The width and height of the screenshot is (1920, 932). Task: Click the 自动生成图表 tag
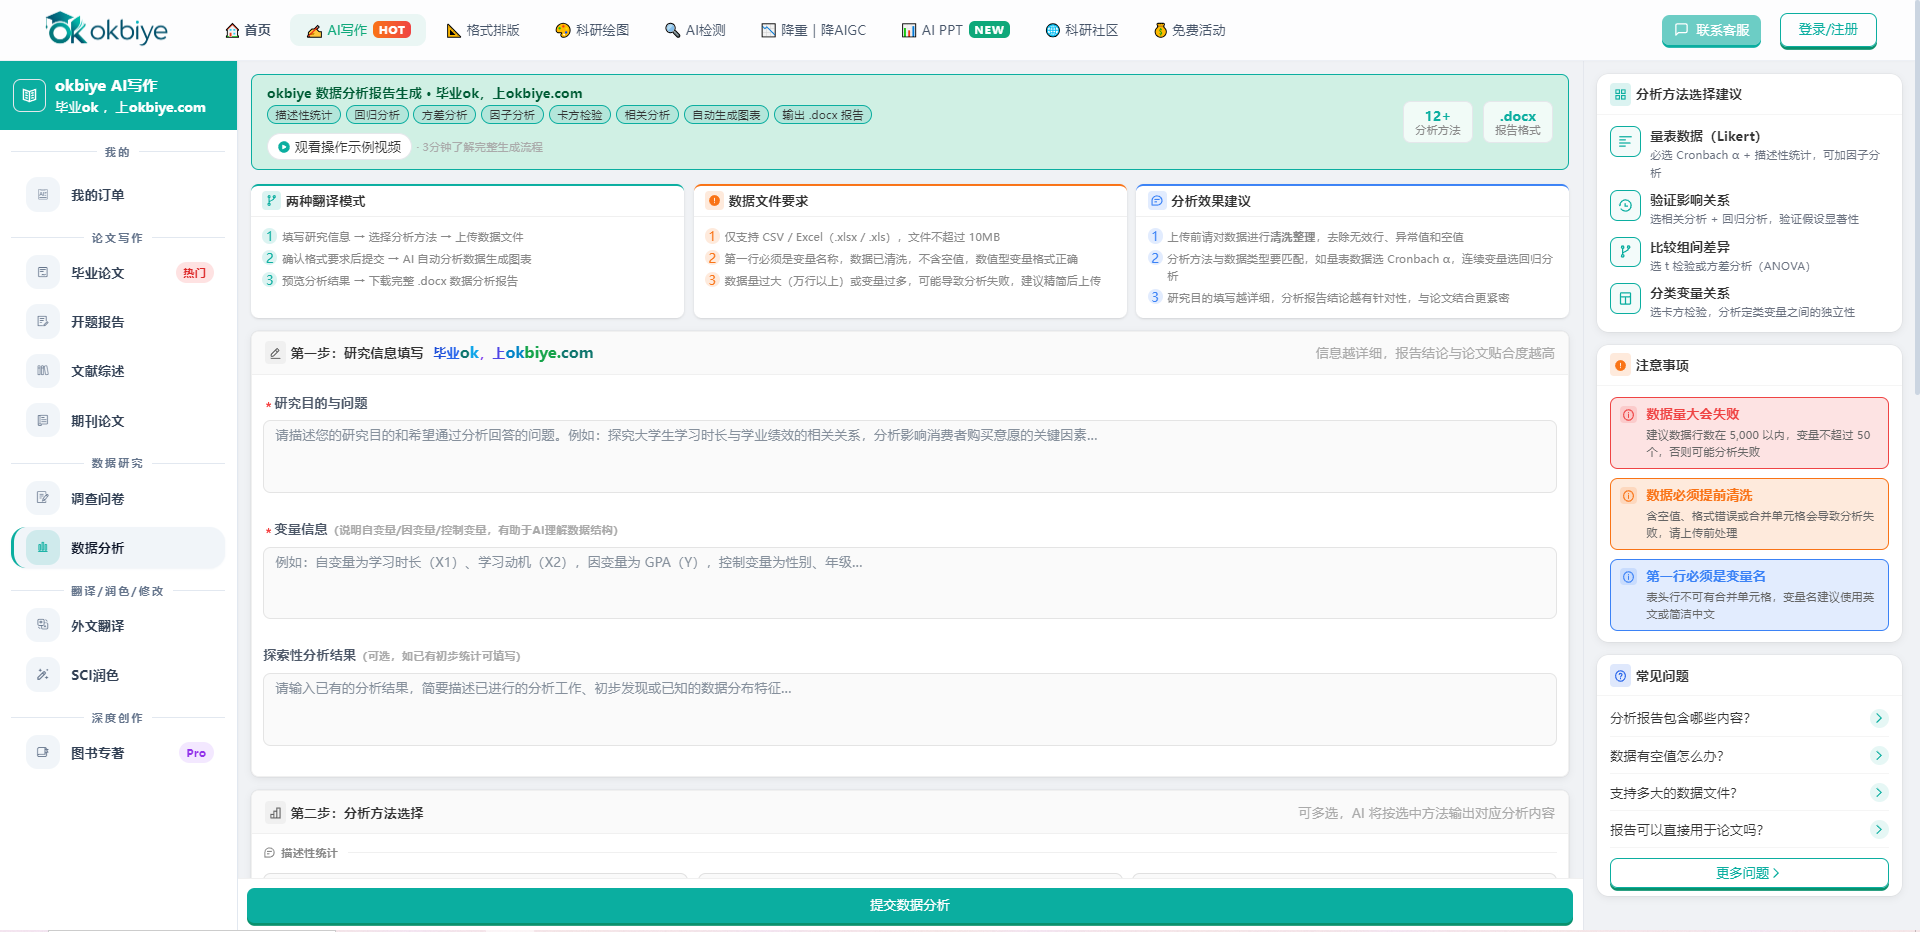726,115
